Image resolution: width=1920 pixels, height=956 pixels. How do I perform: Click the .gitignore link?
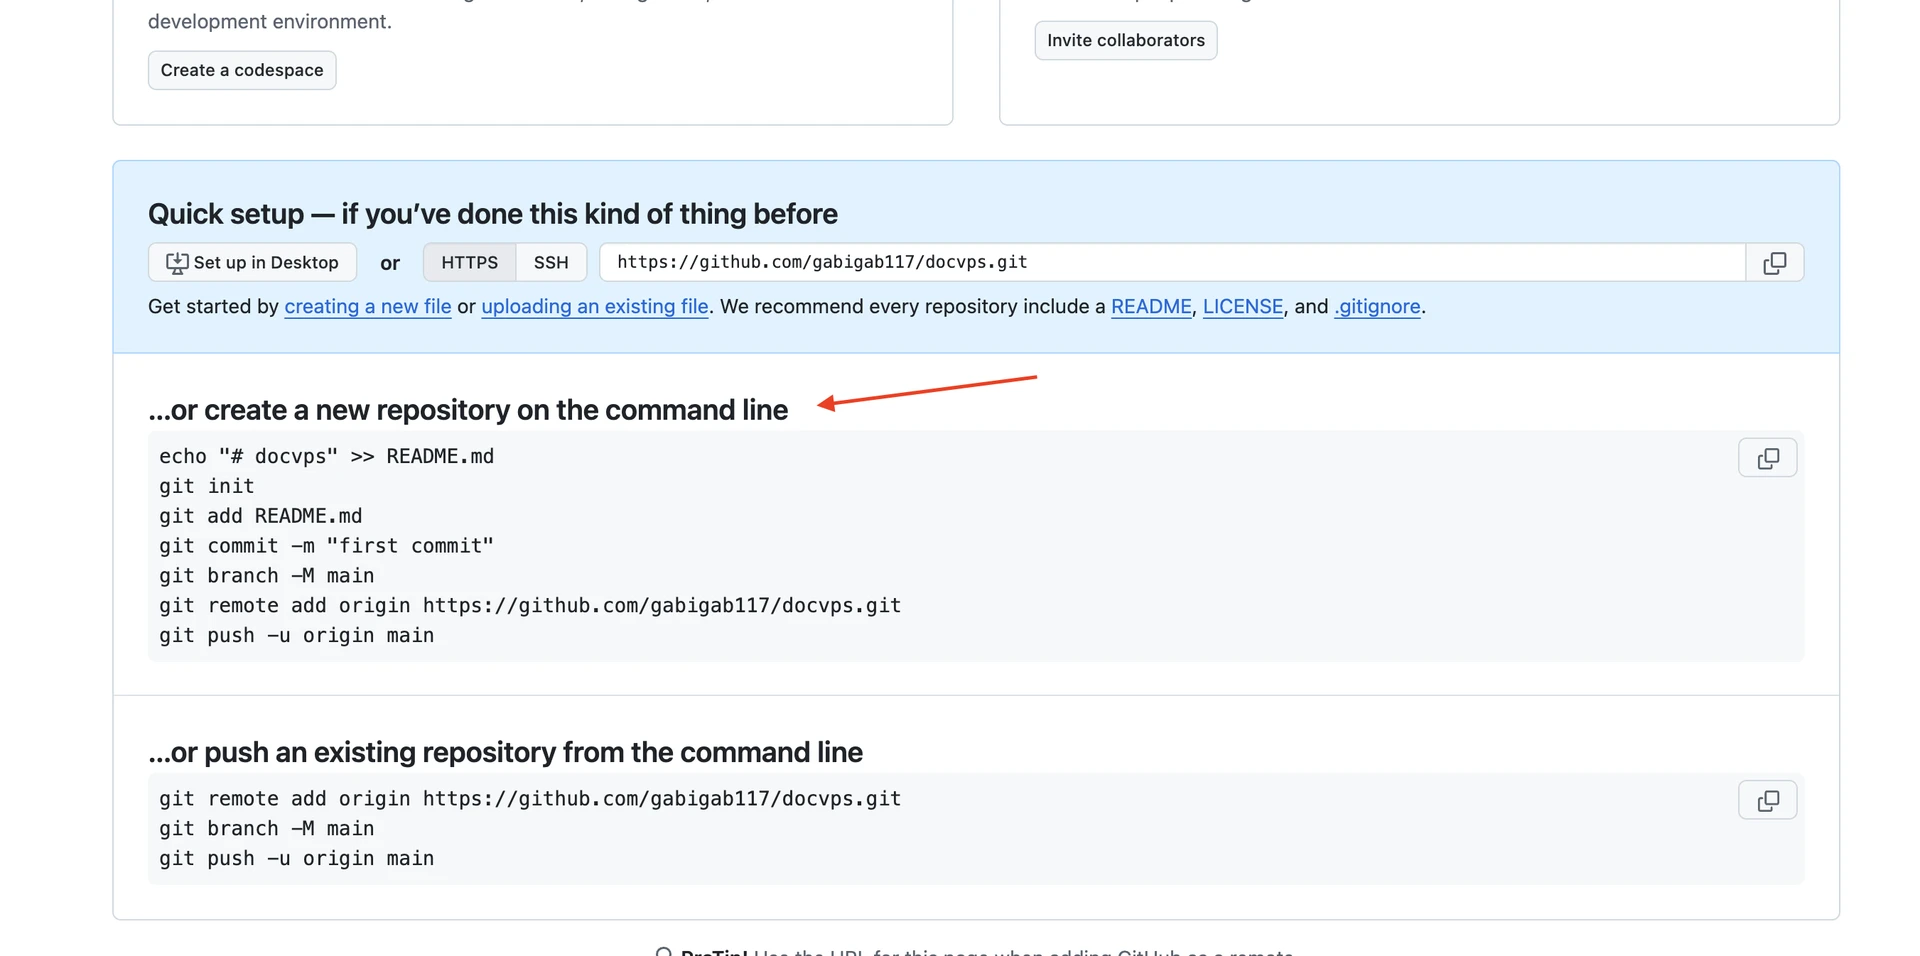point(1377,307)
